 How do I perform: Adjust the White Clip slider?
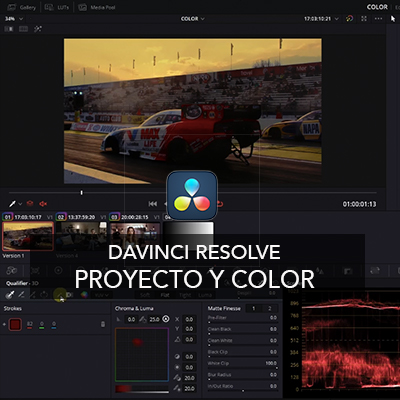click(x=242, y=368)
